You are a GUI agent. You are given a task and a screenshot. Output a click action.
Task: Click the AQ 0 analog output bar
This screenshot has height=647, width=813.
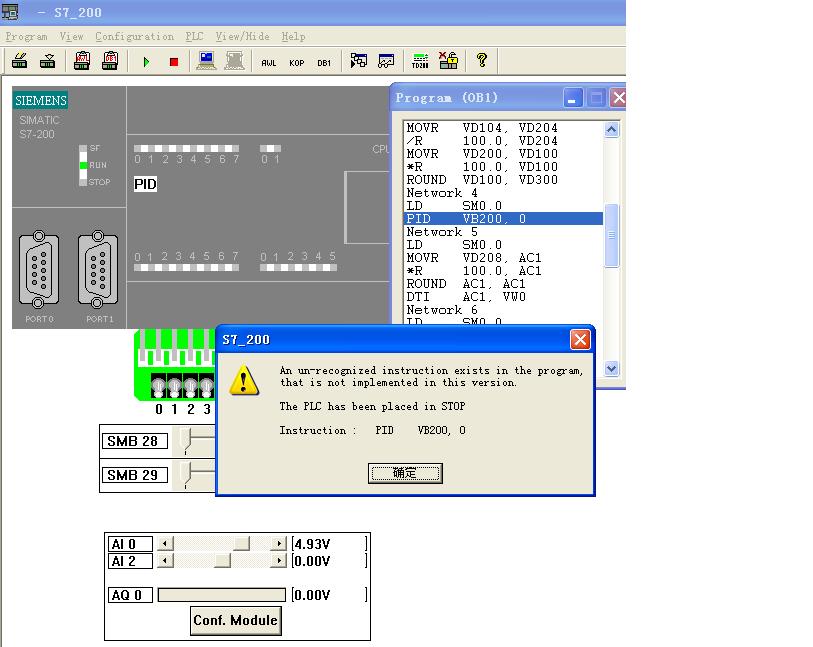point(221,595)
